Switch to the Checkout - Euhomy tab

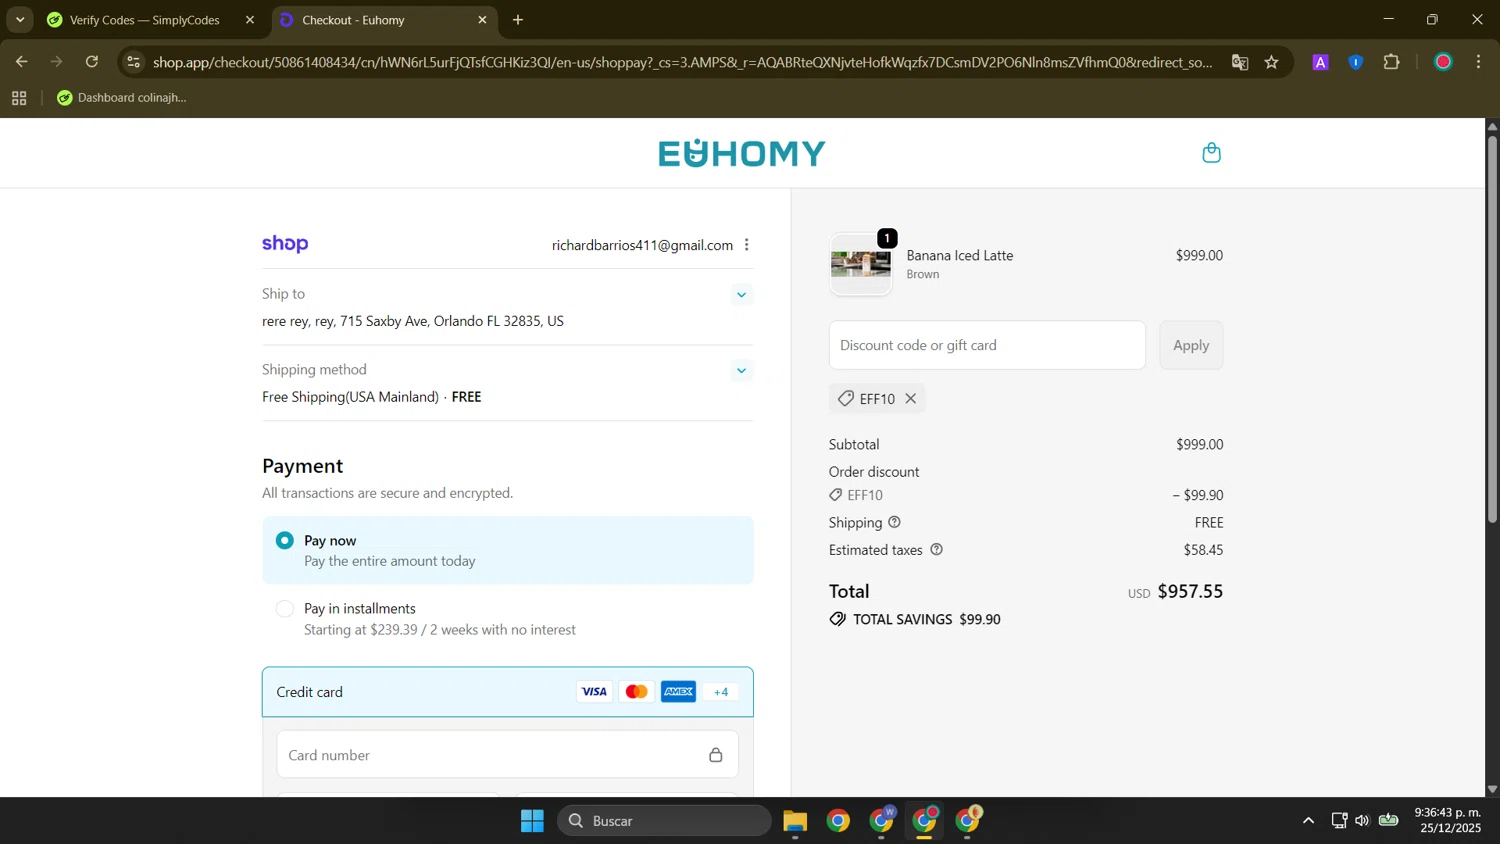coord(385,20)
